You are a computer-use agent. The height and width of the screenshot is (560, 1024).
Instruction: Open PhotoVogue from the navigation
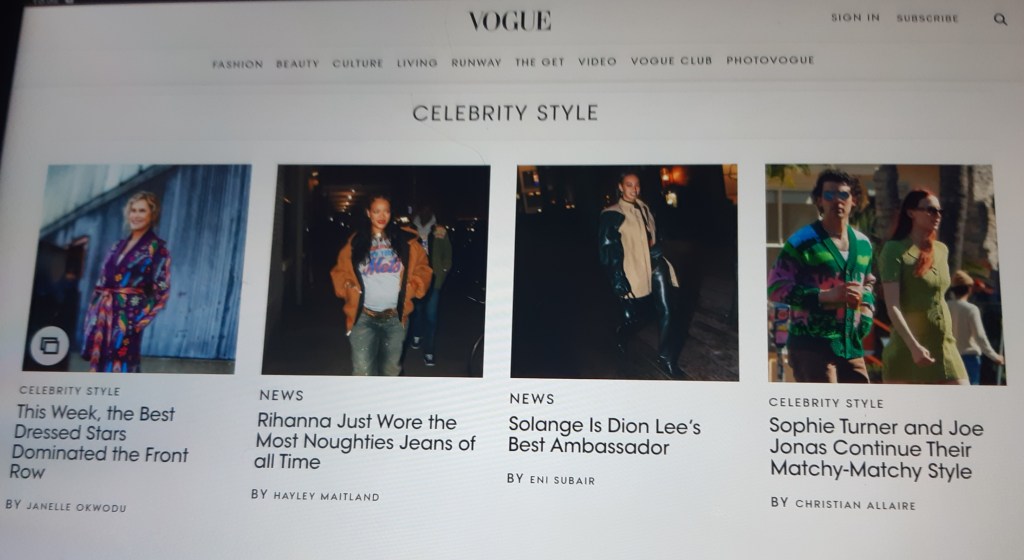point(770,60)
